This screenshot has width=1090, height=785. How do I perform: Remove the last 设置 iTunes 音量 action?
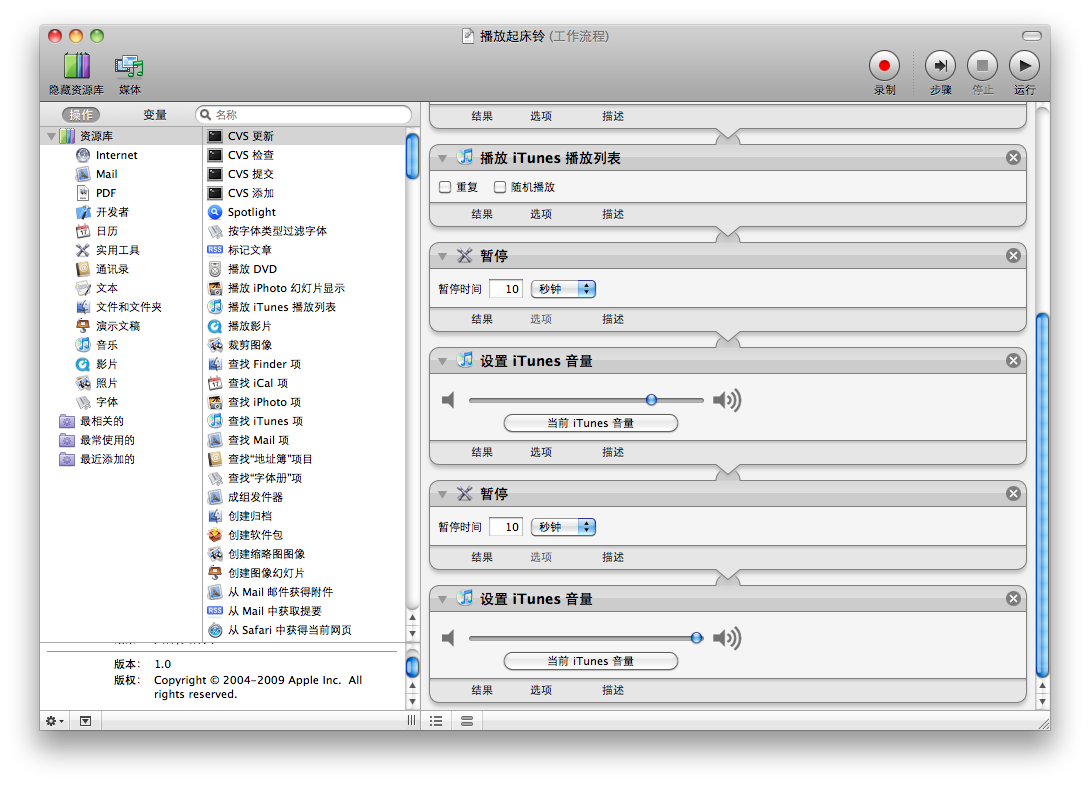coord(1014,599)
